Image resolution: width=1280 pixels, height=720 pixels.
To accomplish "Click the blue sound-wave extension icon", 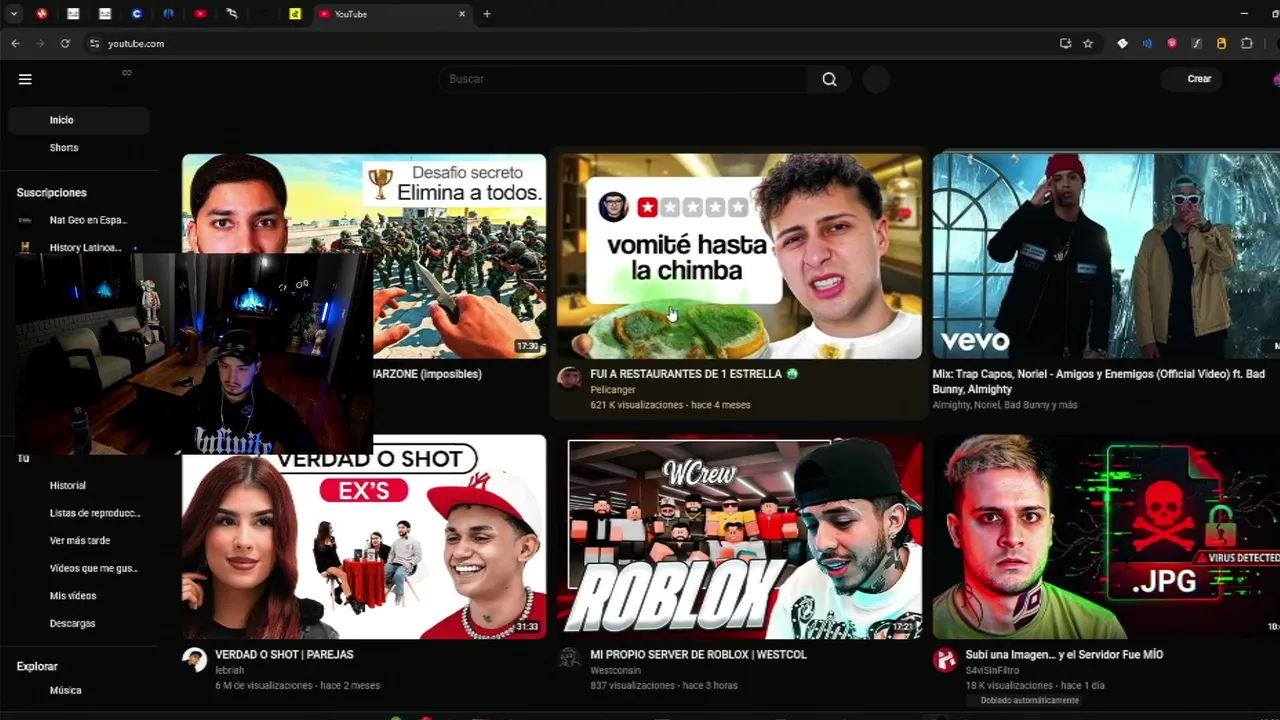I will 1147,44.
